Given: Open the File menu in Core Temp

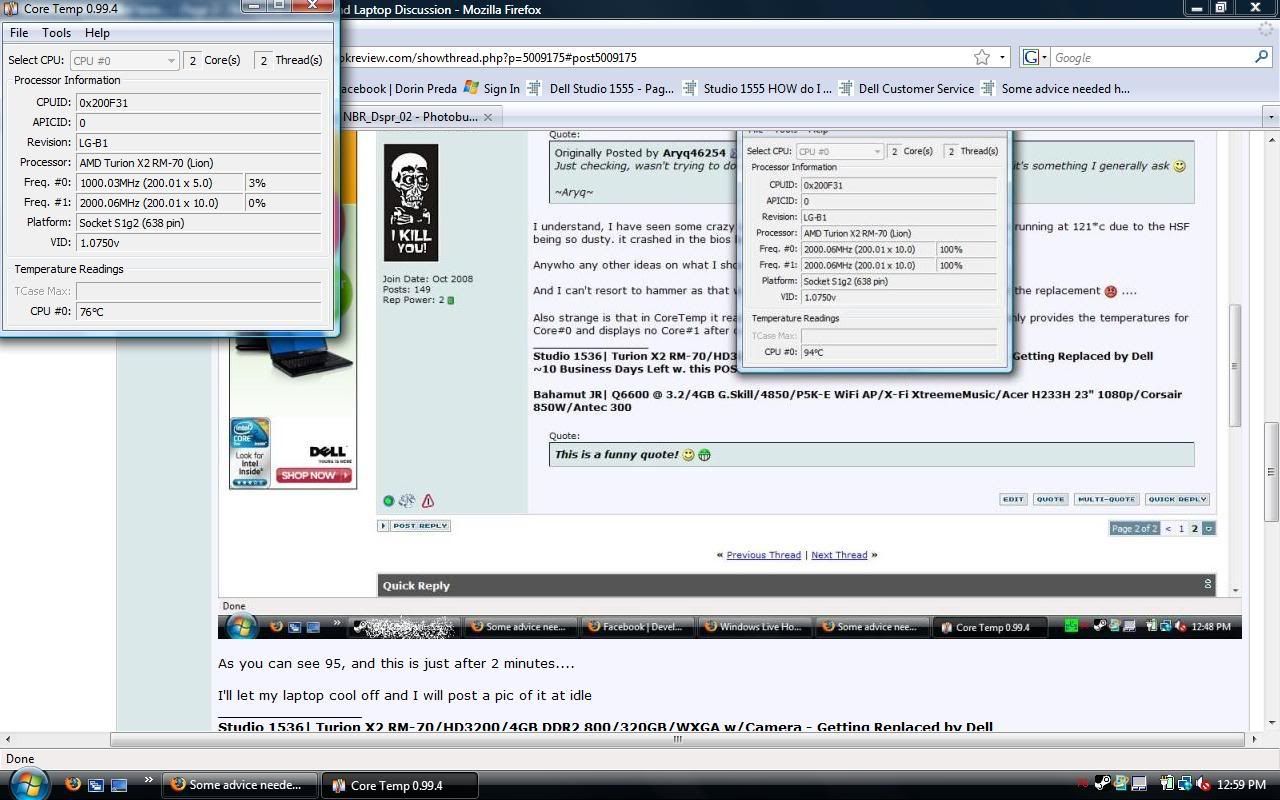Looking at the screenshot, I should (x=19, y=33).
